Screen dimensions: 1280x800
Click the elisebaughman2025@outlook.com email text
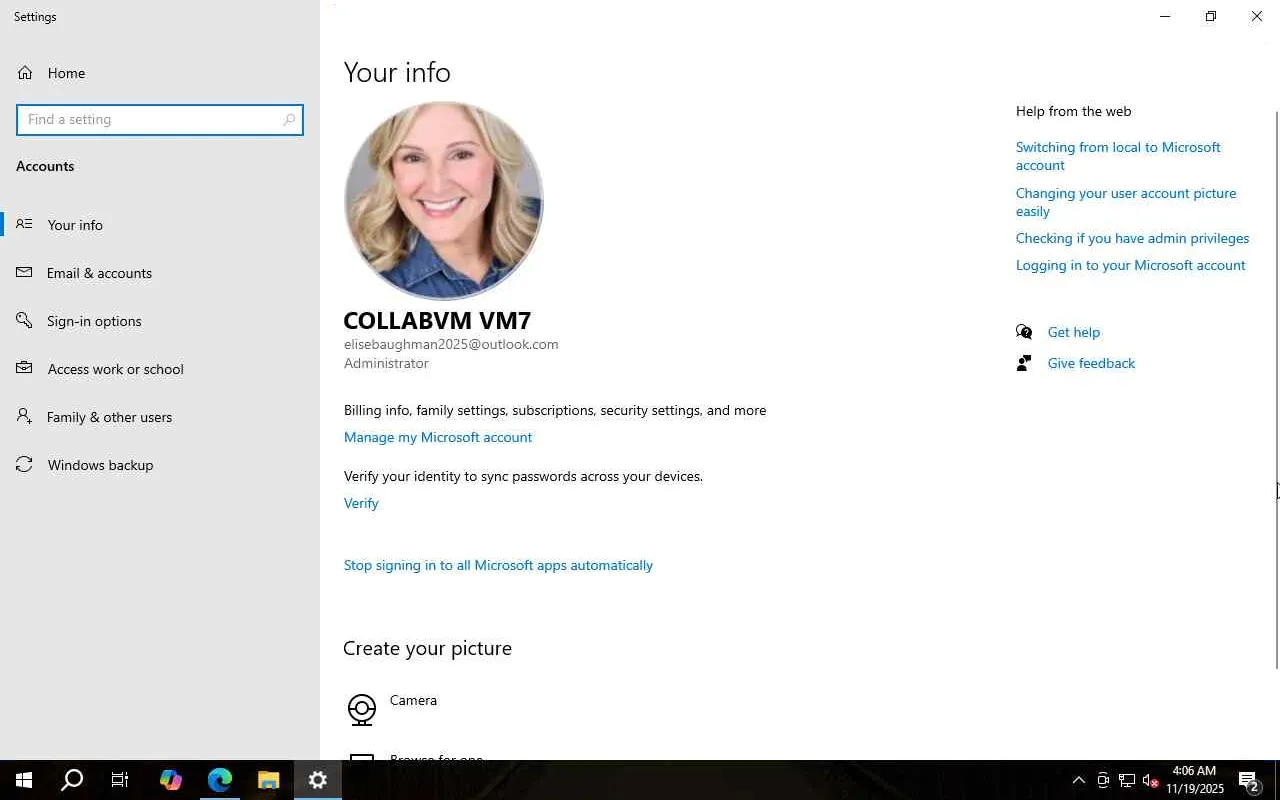[451, 344]
